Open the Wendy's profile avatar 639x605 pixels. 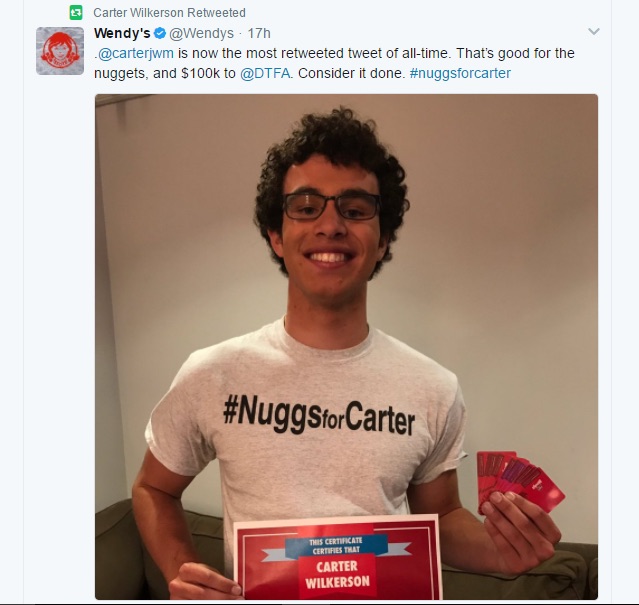point(60,51)
